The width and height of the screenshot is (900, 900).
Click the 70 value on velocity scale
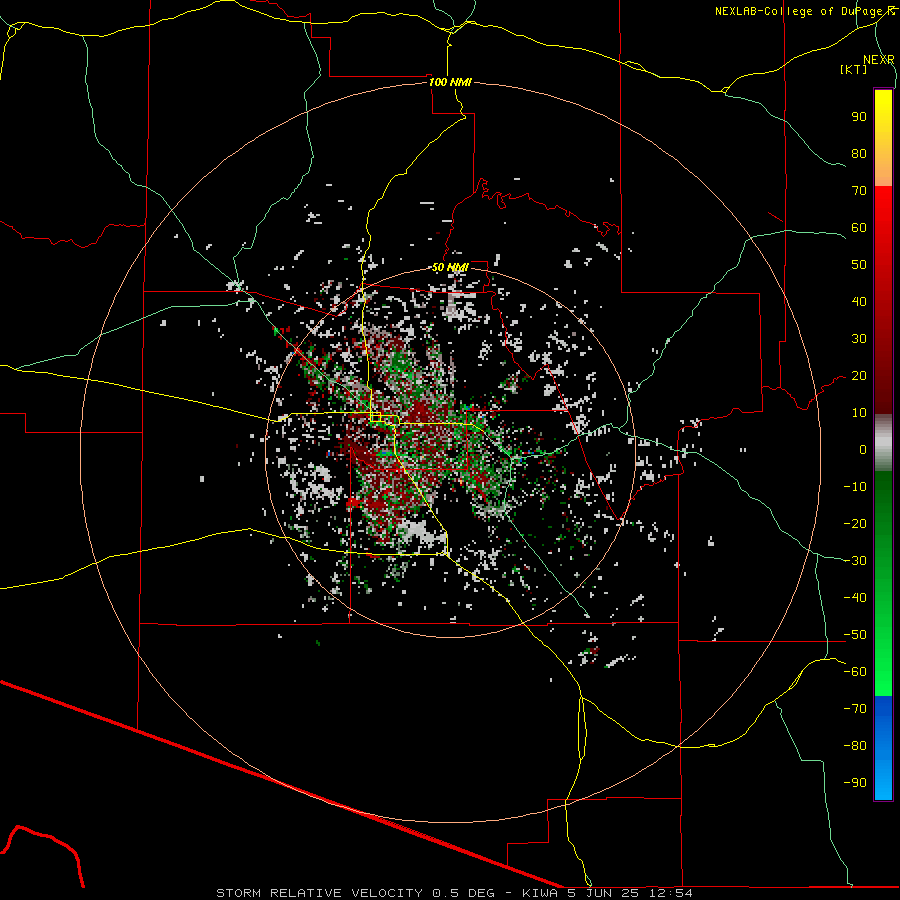(859, 191)
